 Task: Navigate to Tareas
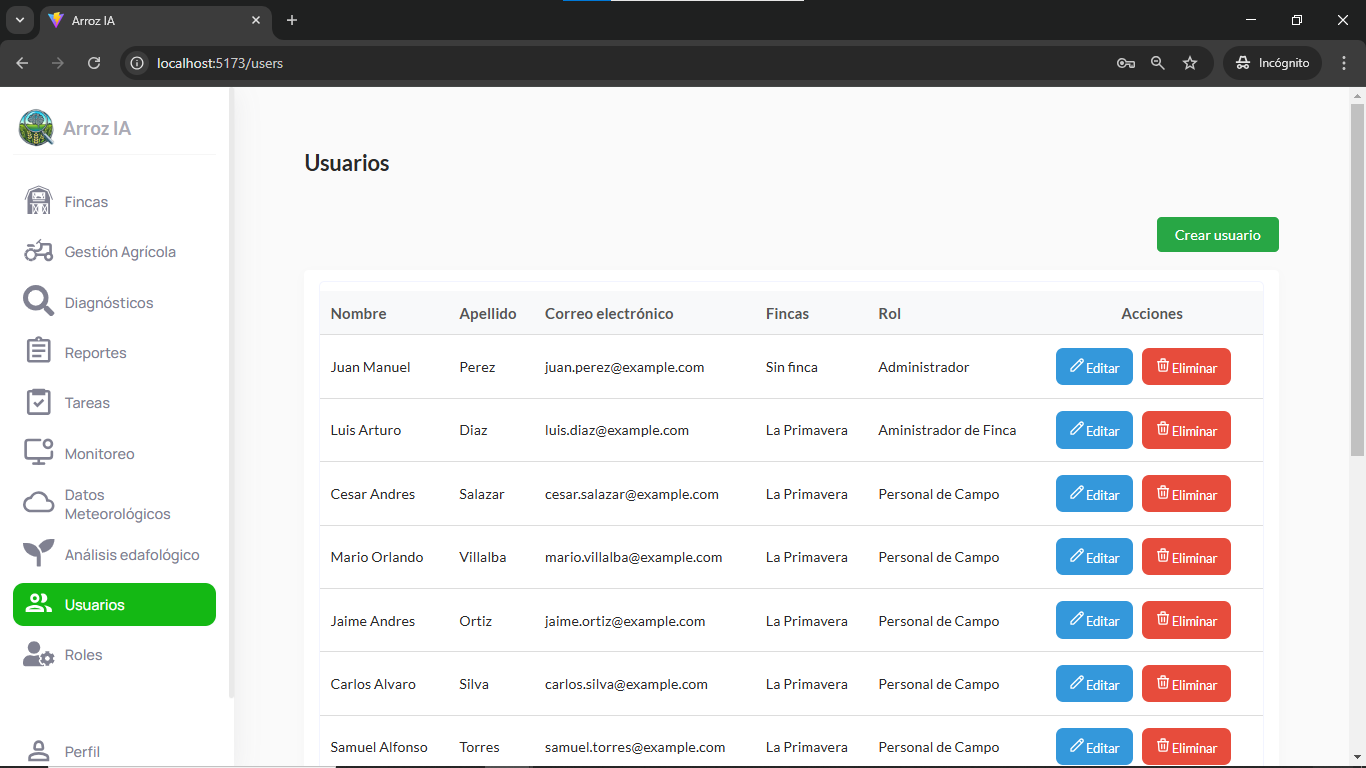click(114, 402)
